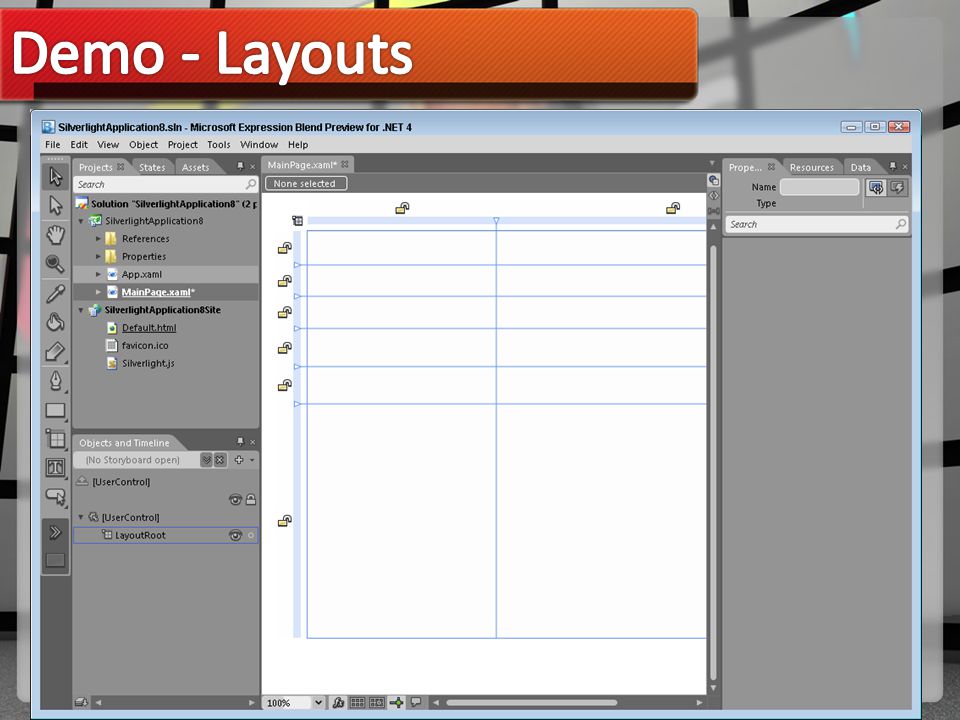Expand App.xaml node
The image size is (960, 720).
(x=98, y=274)
